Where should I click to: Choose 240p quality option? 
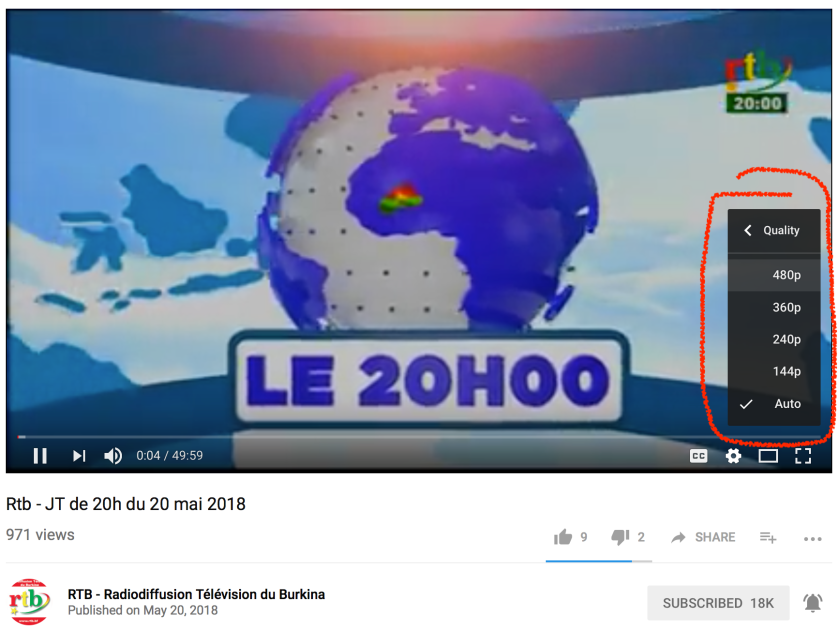click(774, 339)
